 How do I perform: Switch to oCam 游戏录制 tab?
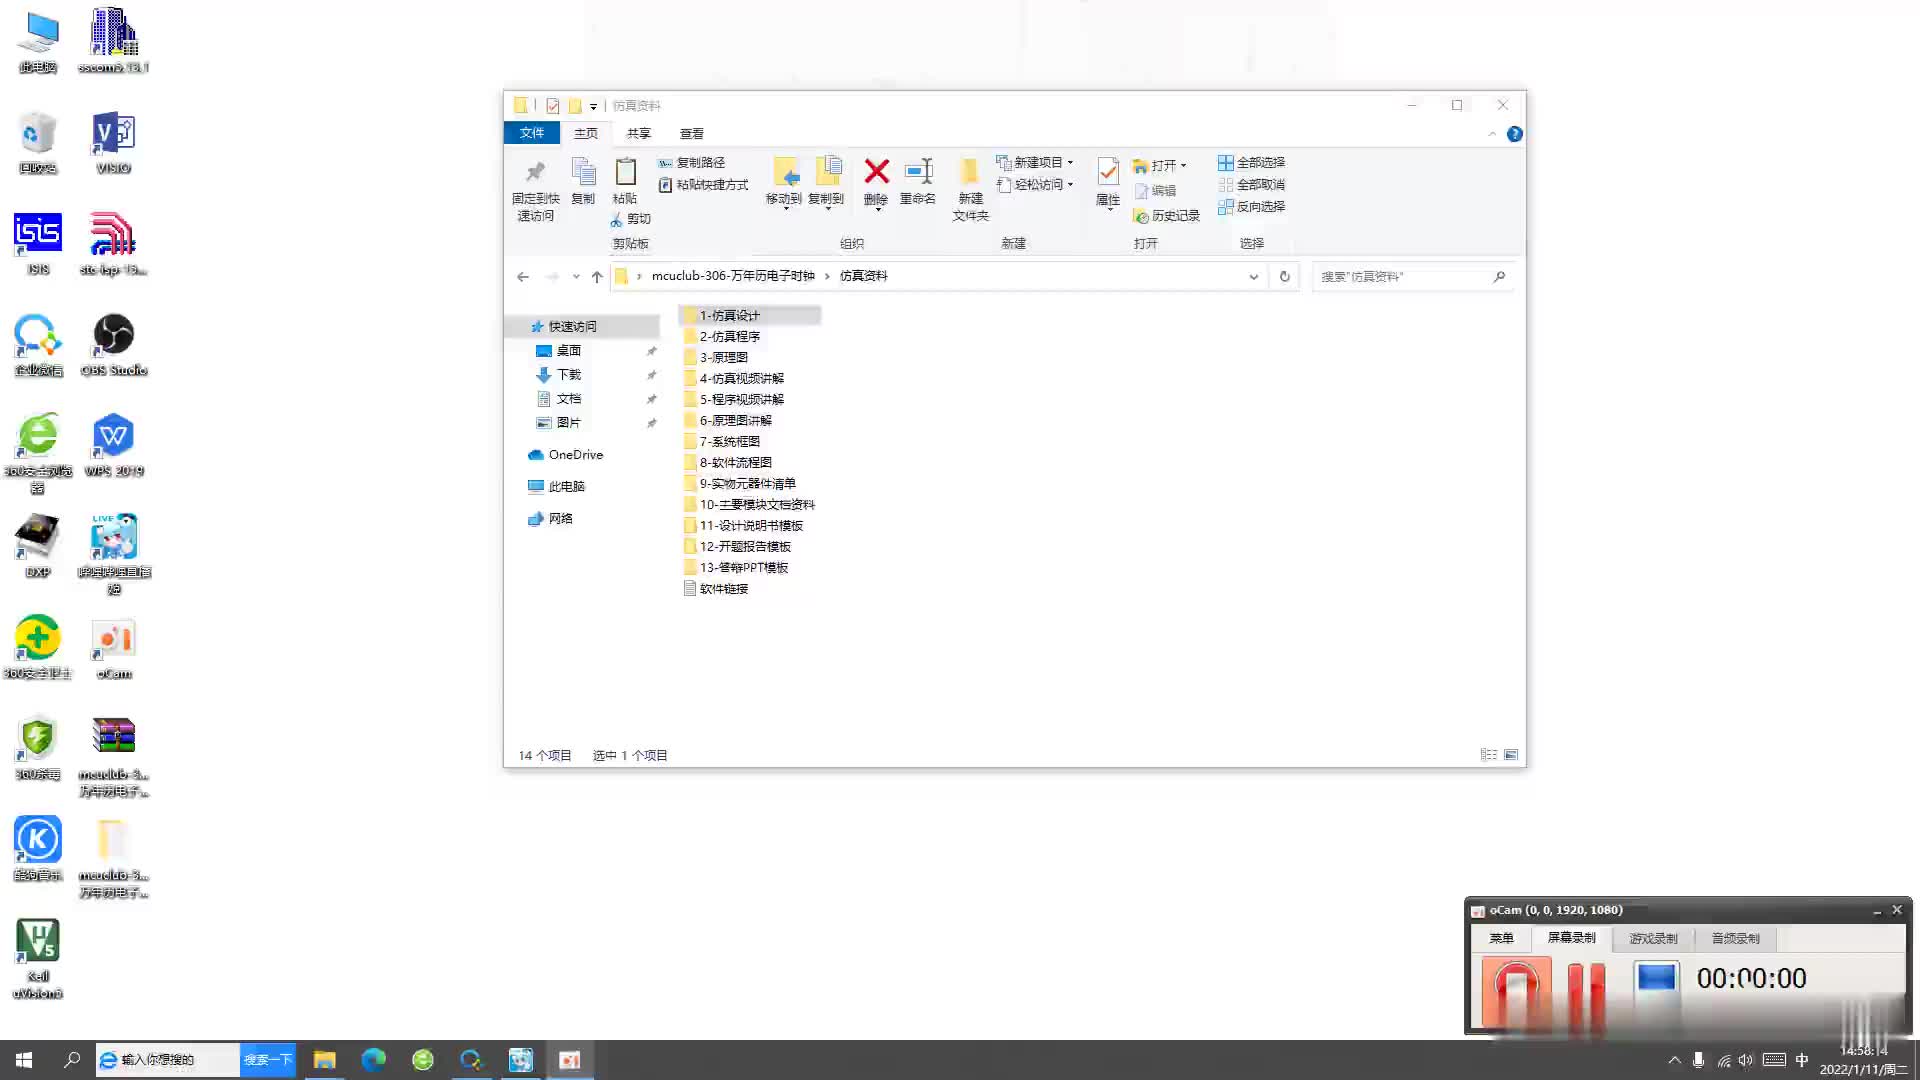[1653, 938]
